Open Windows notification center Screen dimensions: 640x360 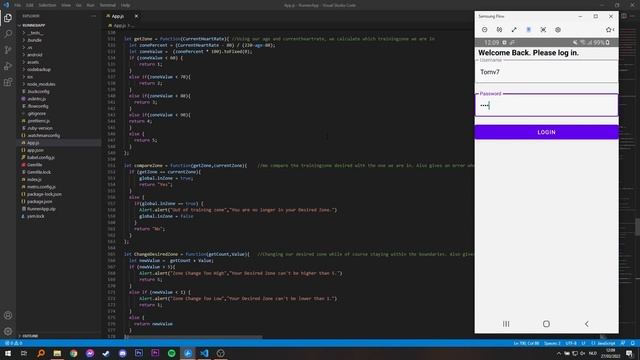click(x=630, y=353)
